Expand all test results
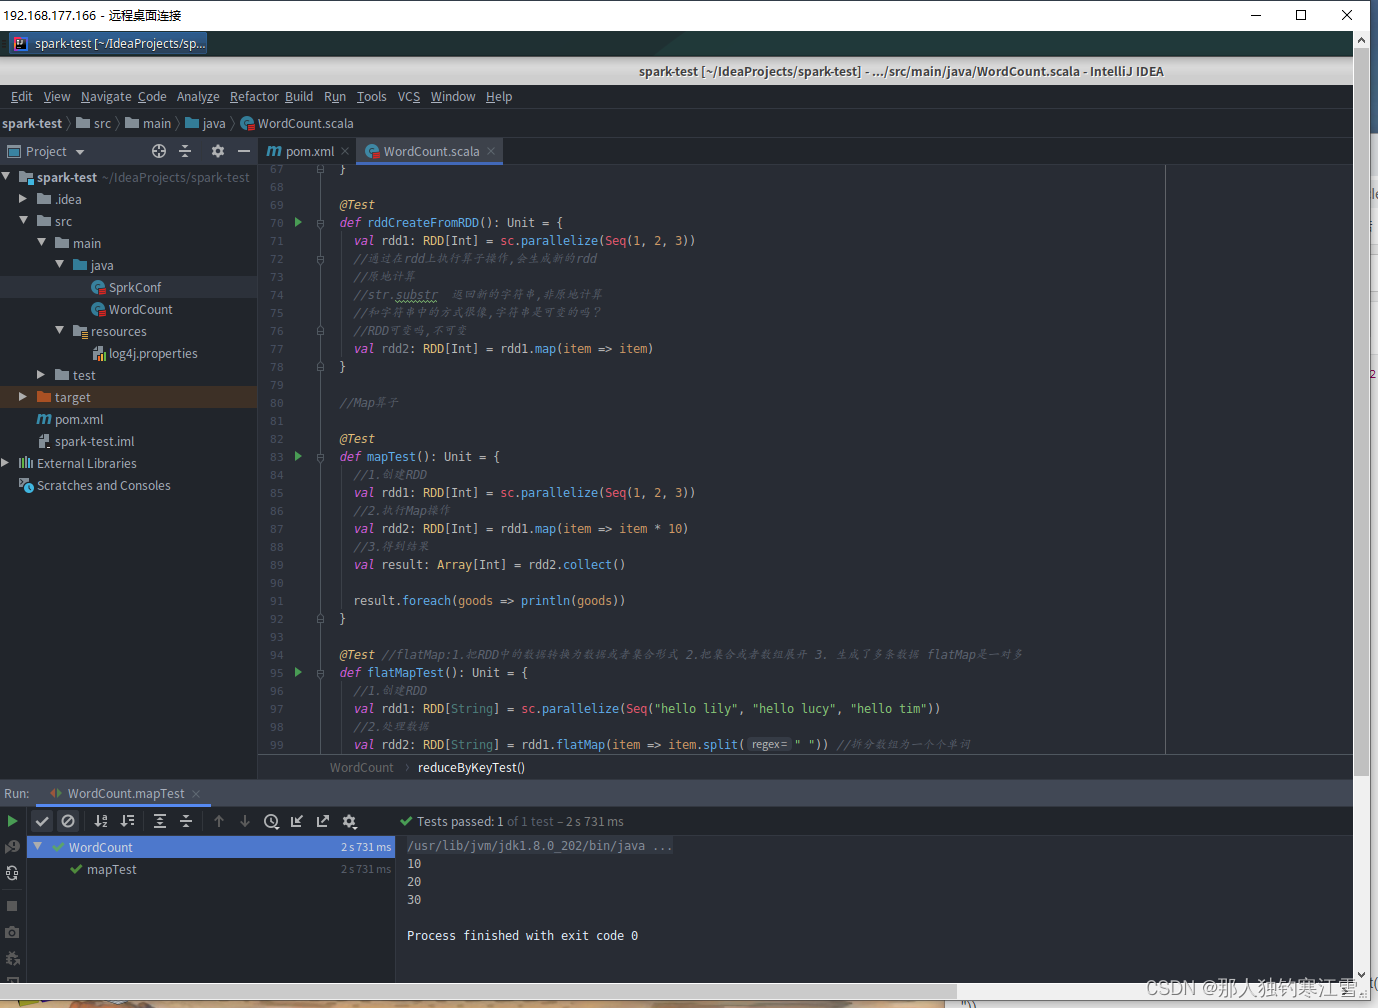1378x1008 pixels. tap(160, 821)
